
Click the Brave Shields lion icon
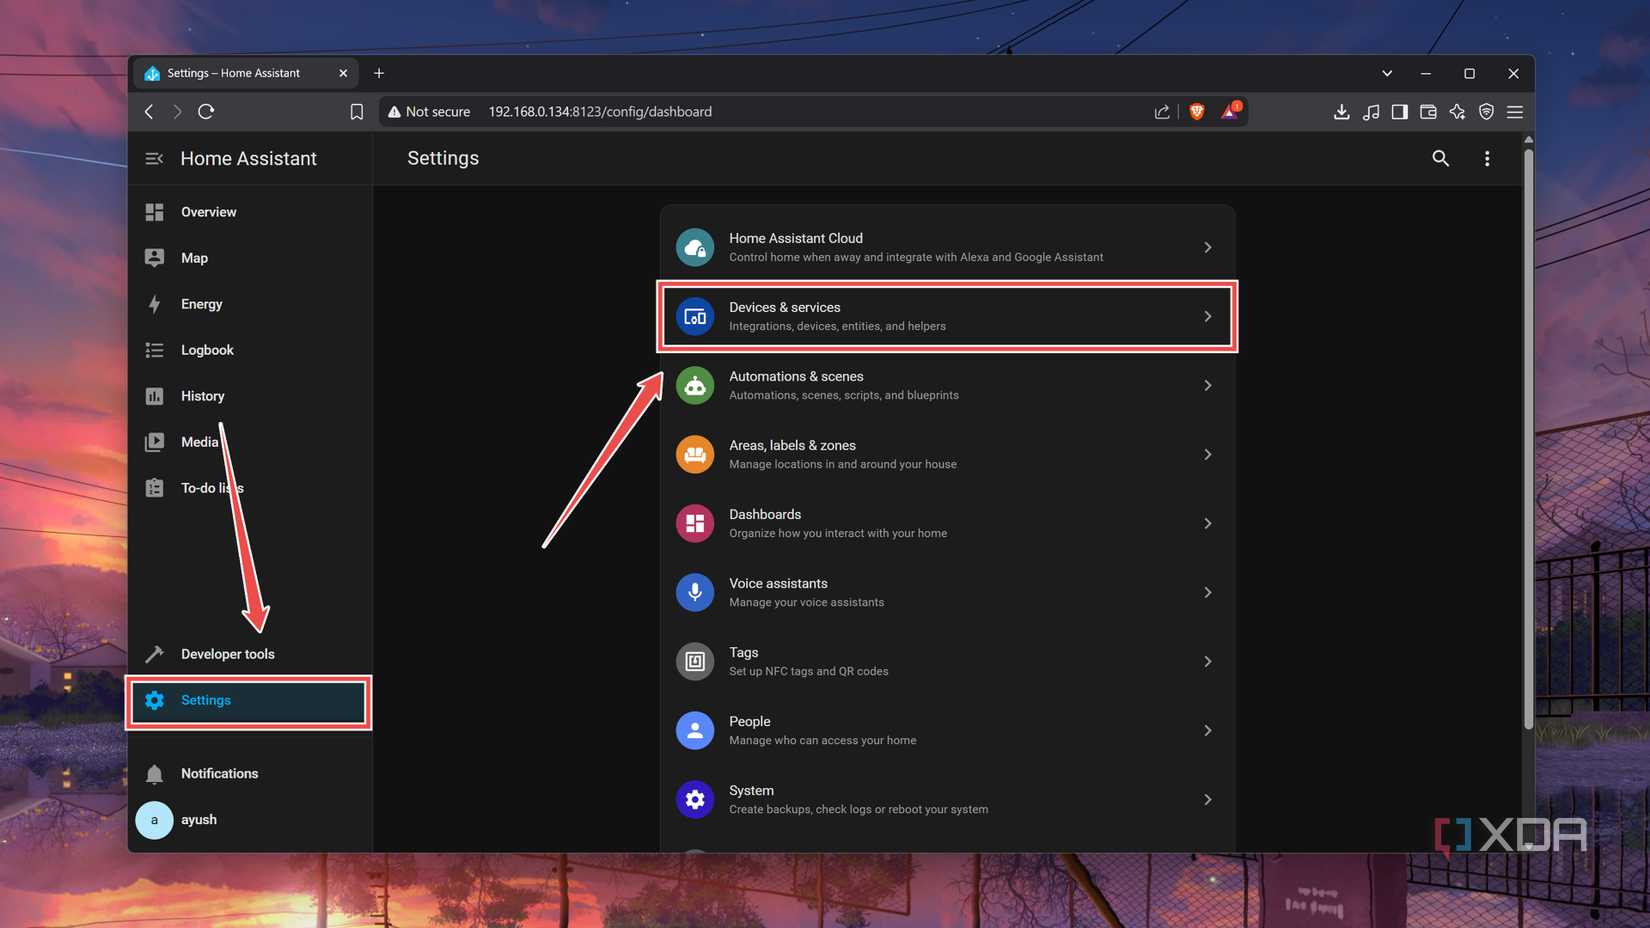(1196, 112)
